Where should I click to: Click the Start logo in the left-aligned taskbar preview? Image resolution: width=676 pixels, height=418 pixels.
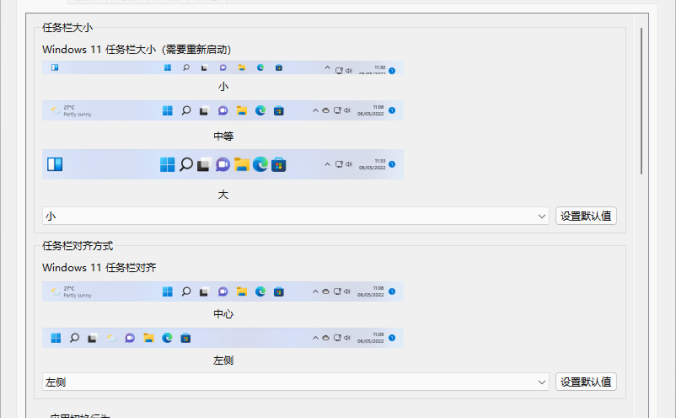pos(55,338)
